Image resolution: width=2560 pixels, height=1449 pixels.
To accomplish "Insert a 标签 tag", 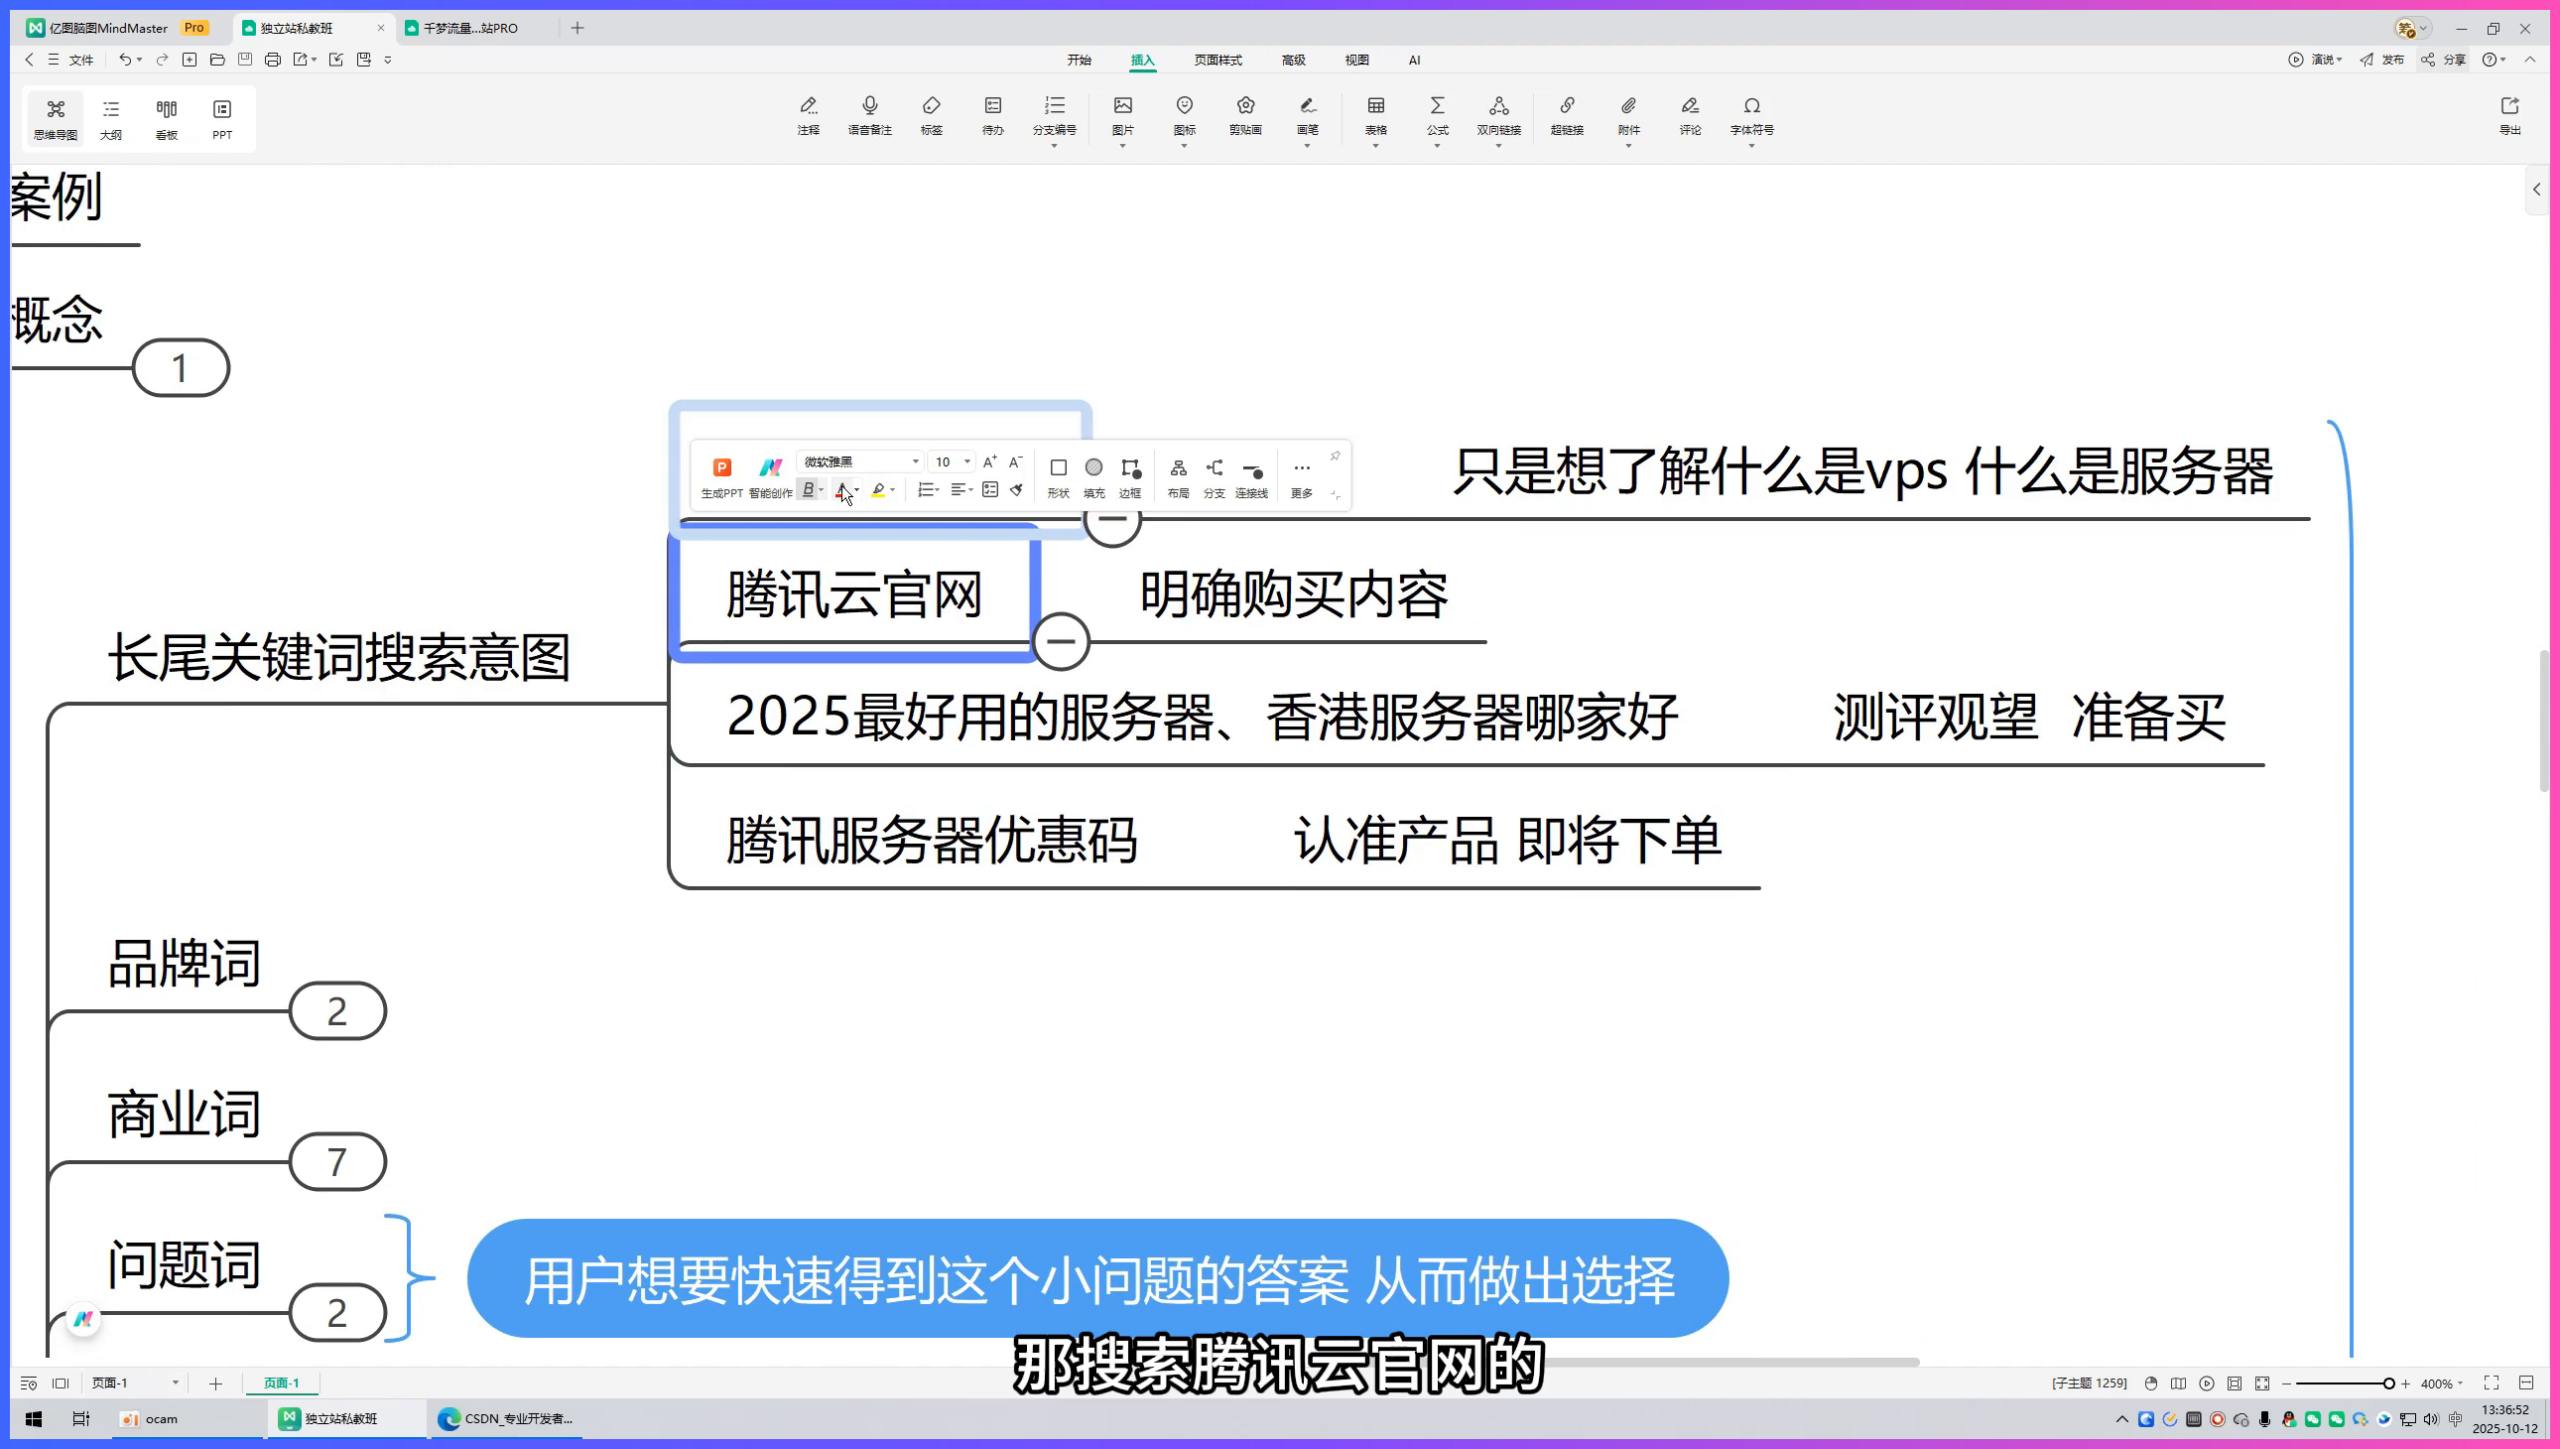I will pos(931,116).
